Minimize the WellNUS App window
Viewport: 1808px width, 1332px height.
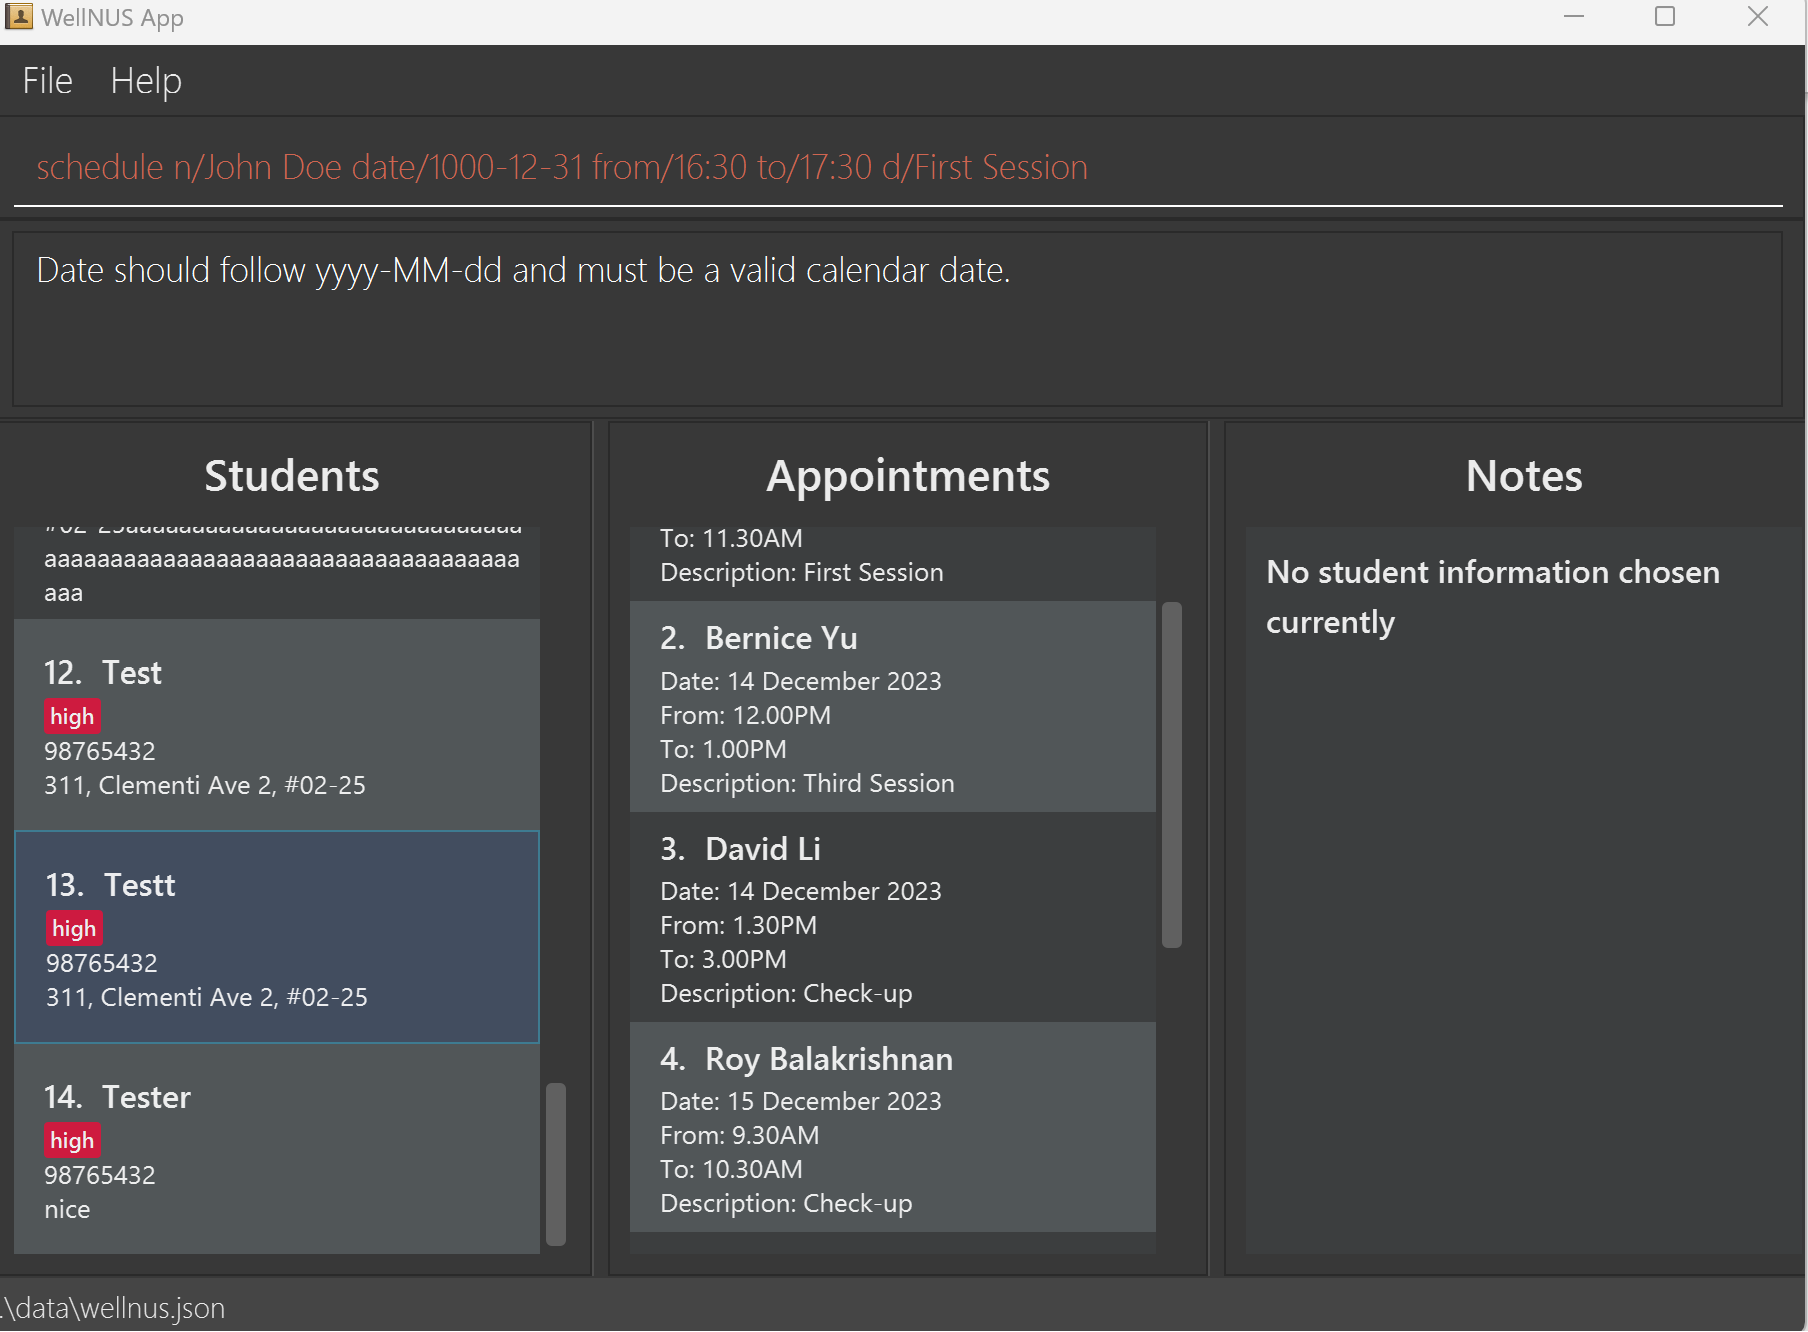(x=1574, y=17)
